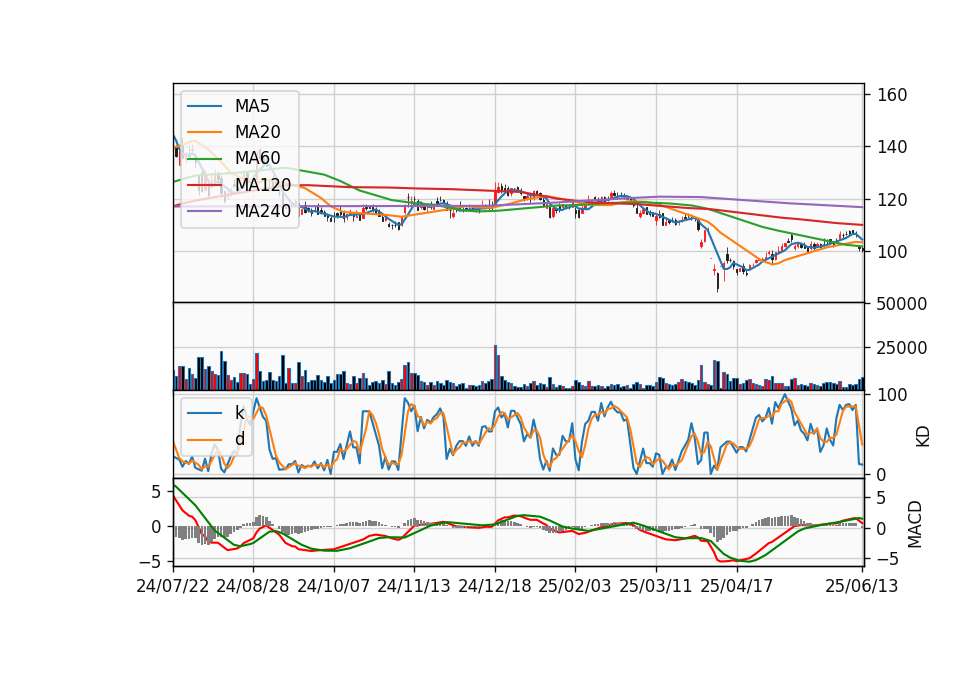Click the 24/10/07 date axis label
The height and width of the screenshot is (690, 960).
click(x=334, y=586)
